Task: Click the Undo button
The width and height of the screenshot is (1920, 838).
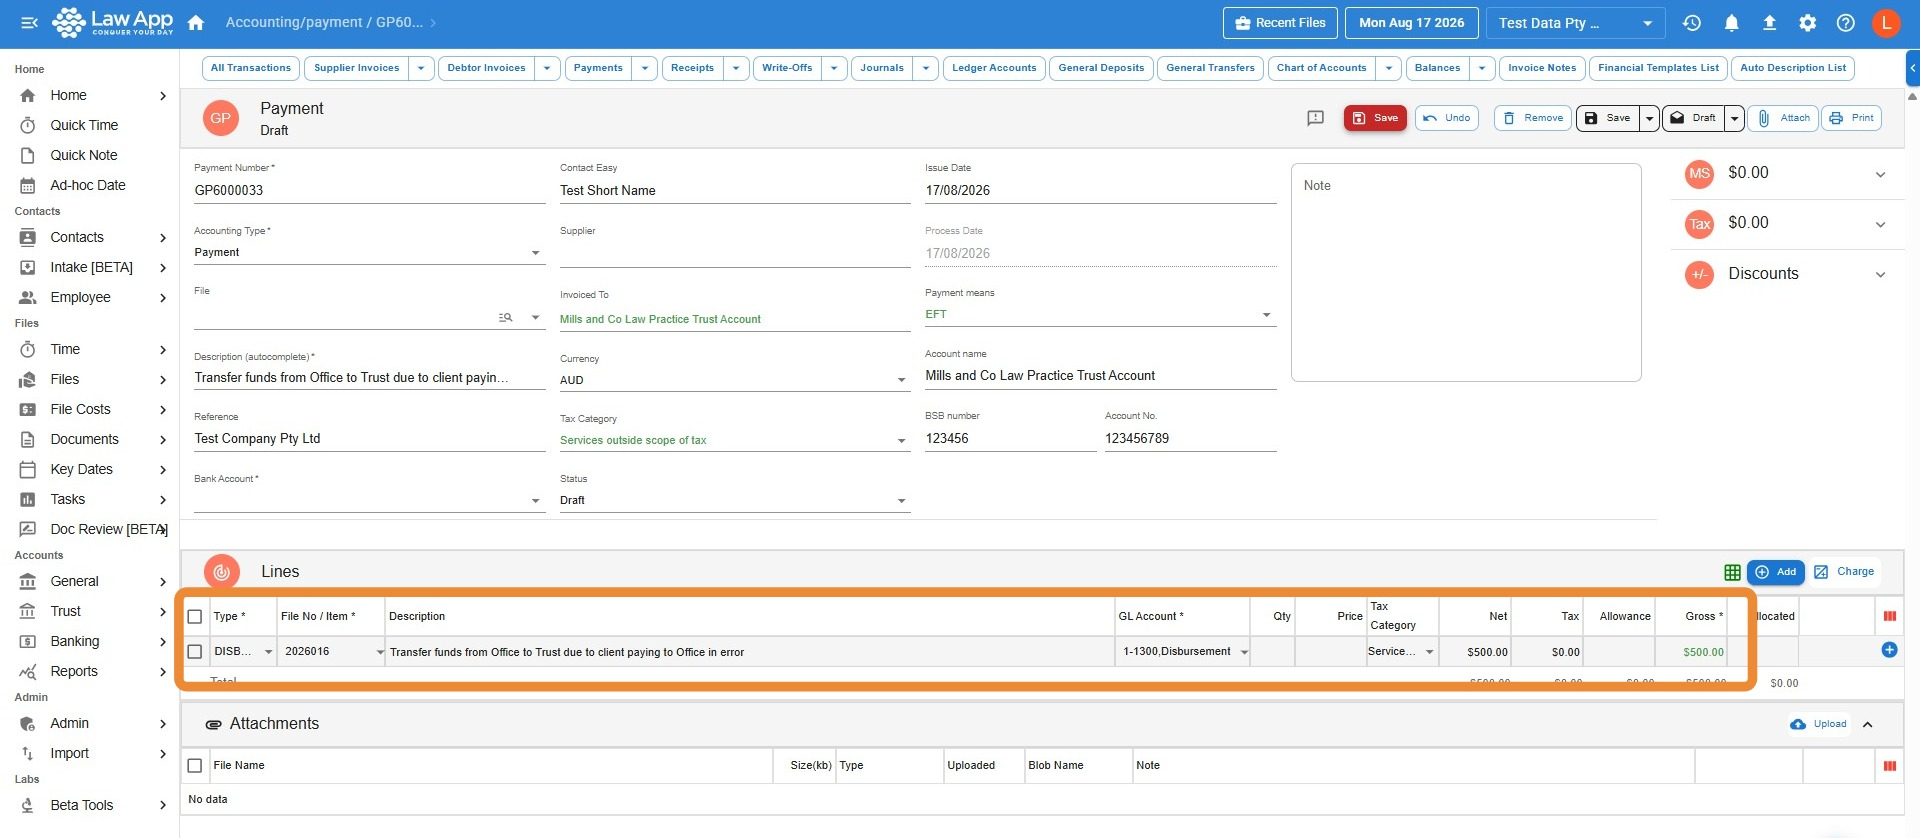Action: (1447, 118)
